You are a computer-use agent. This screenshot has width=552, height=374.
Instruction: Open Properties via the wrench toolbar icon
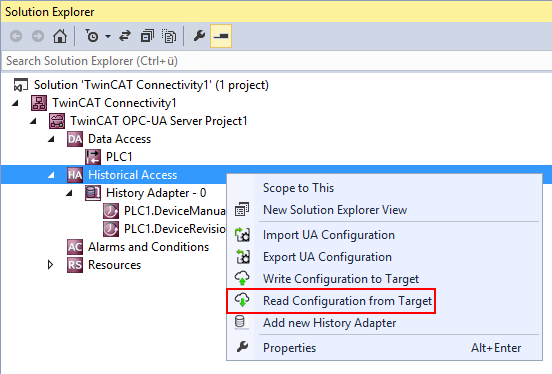click(199, 36)
